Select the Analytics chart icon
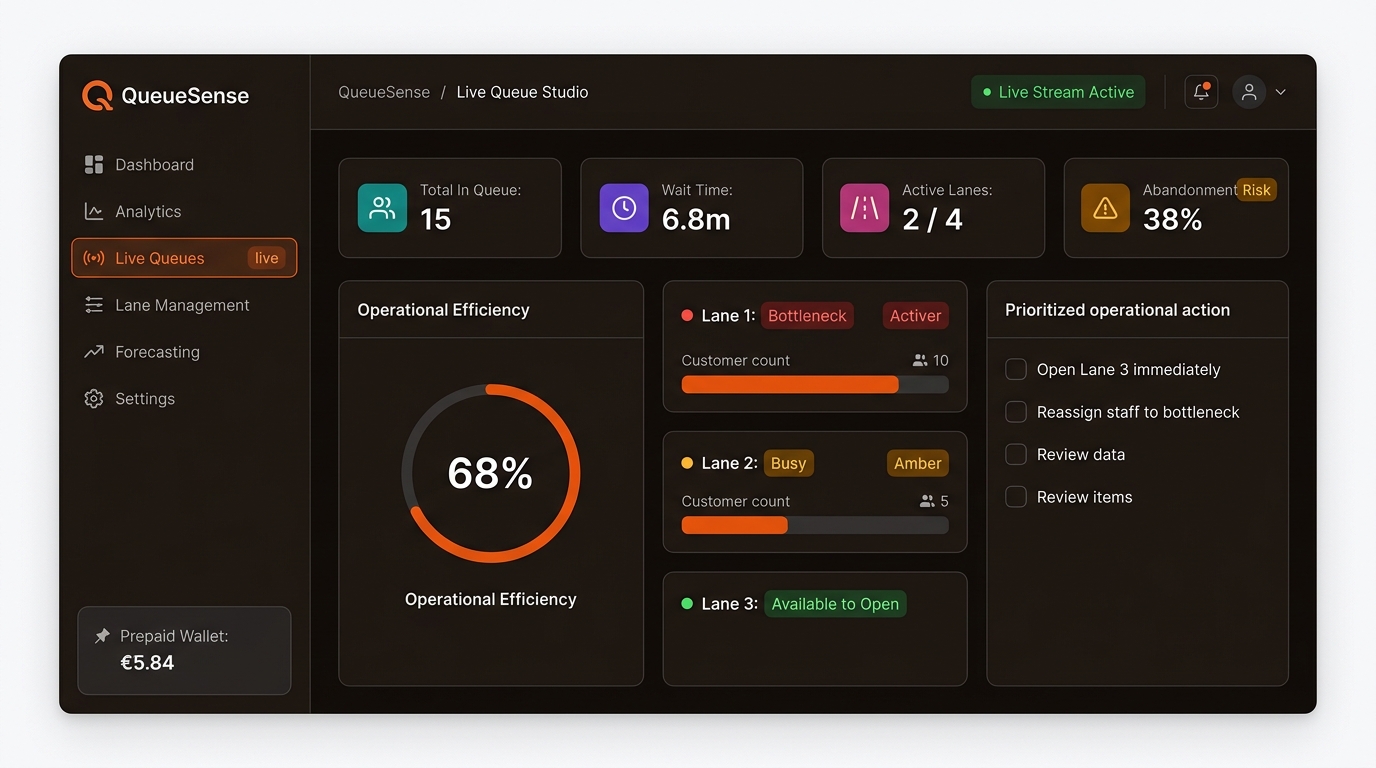Viewport: 1376px width, 768px height. coord(94,211)
